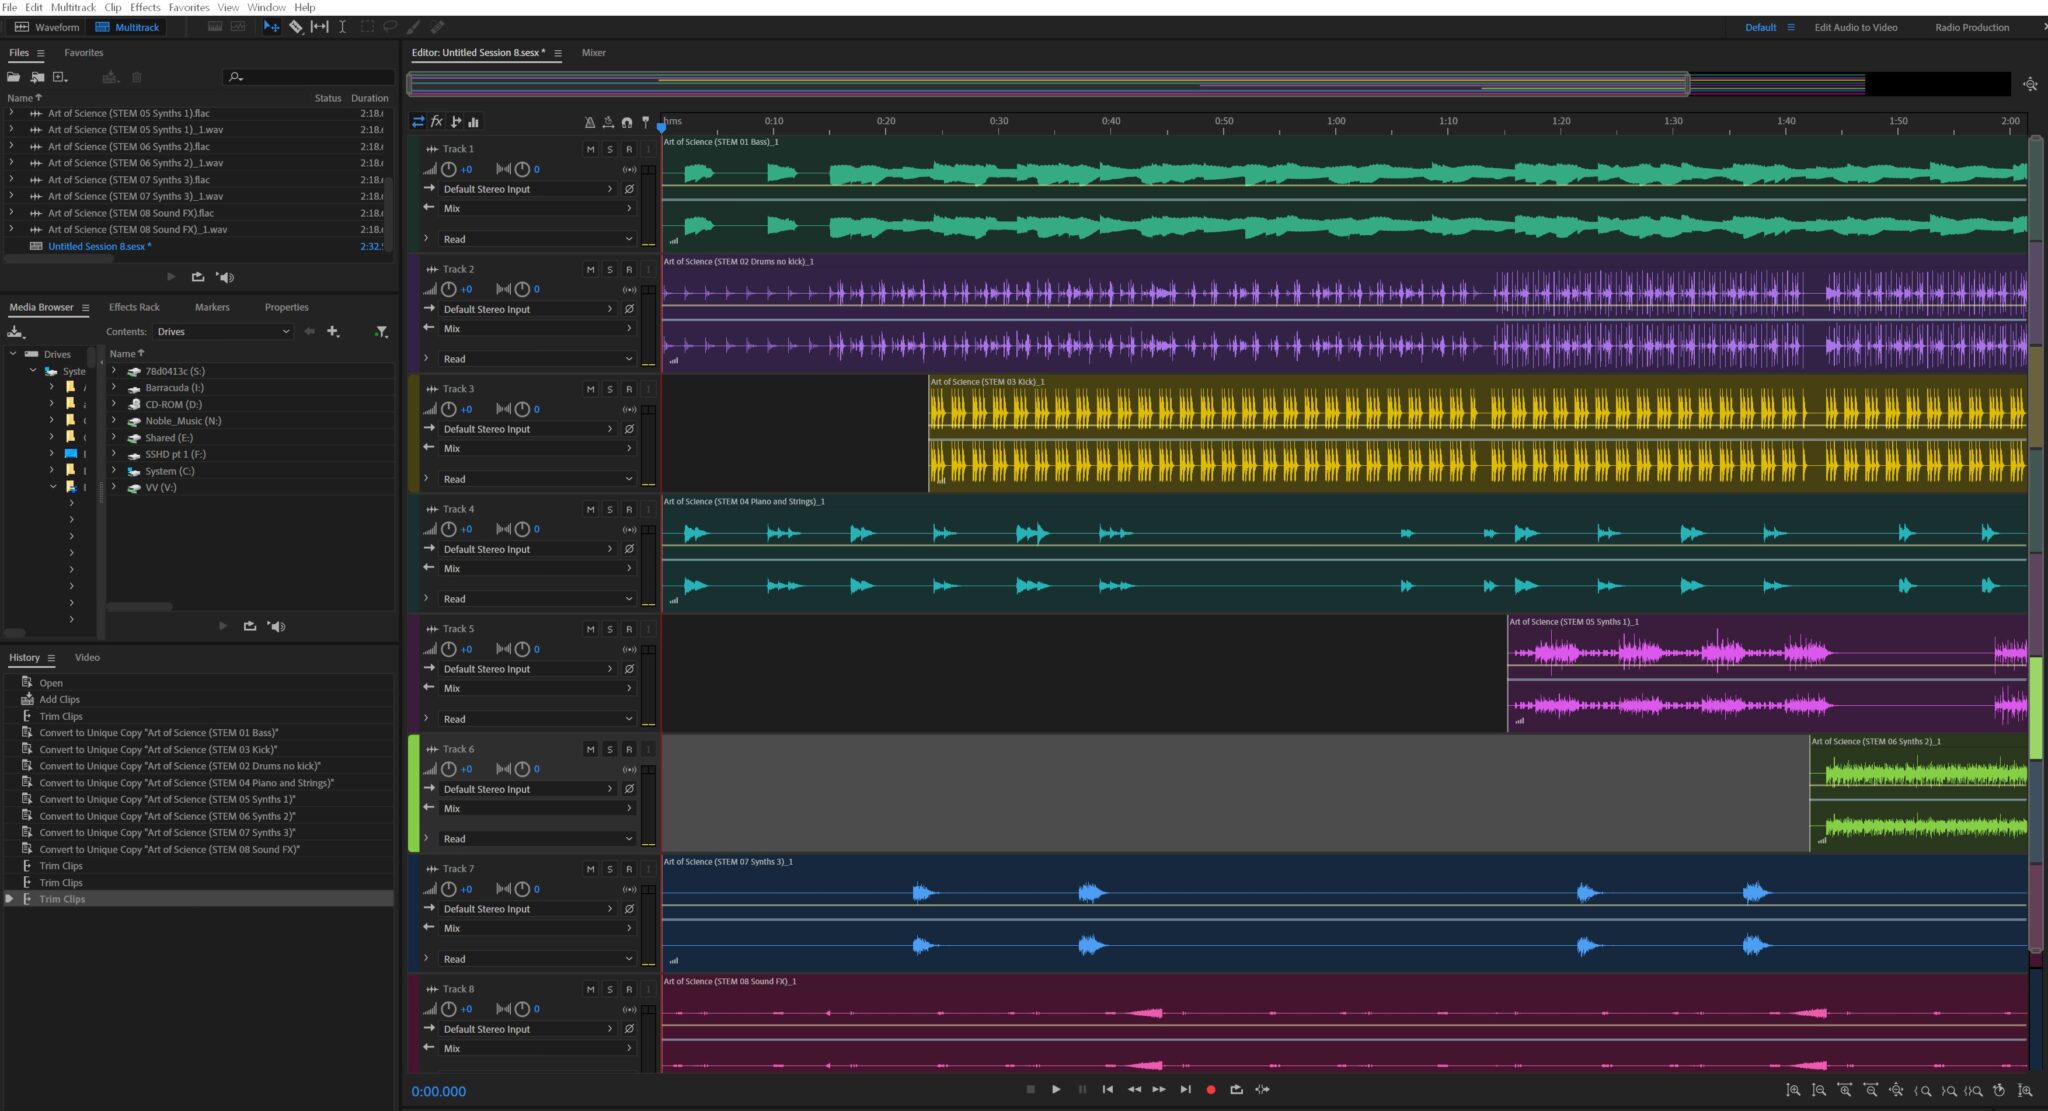Screen dimensions: 2048x1111
Task: Solo Track 2 with its S button
Action: click(609, 269)
